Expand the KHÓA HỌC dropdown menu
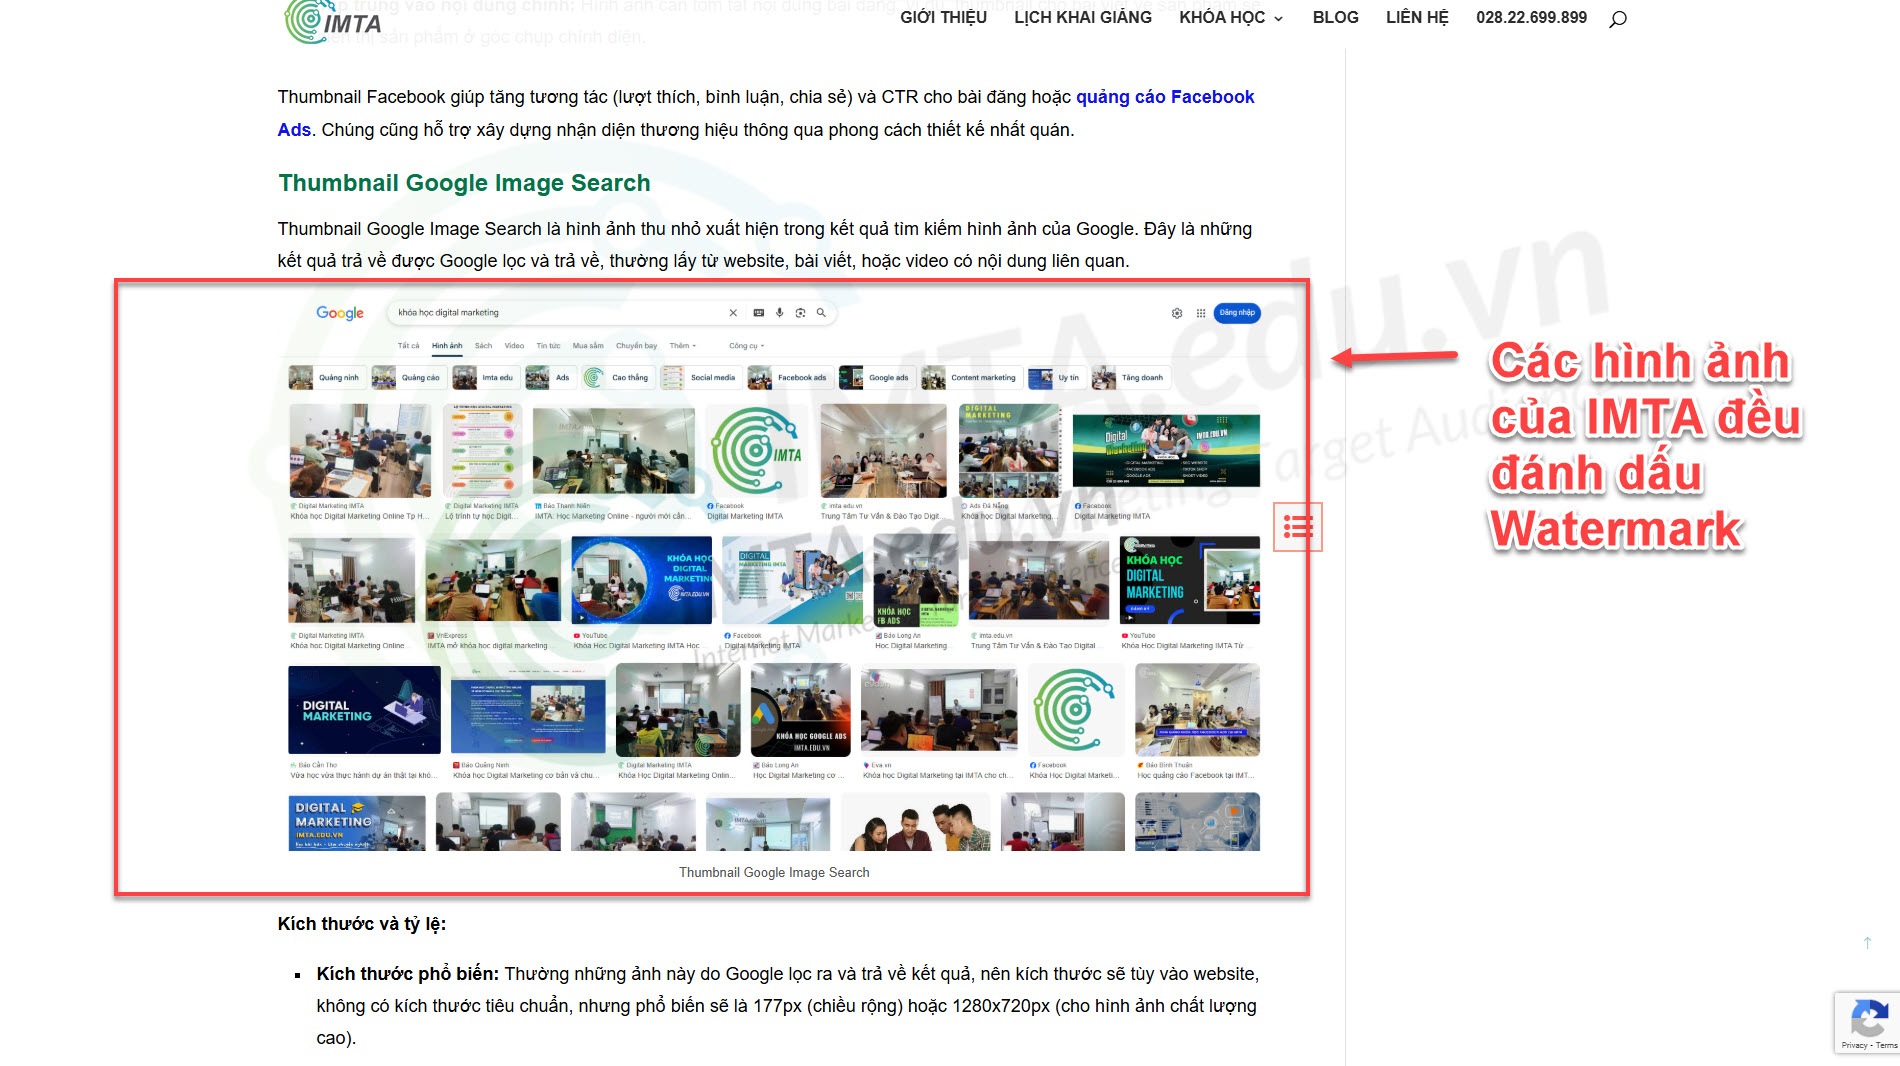Viewport: 1900px width, 1066px height. point(1231,18)
